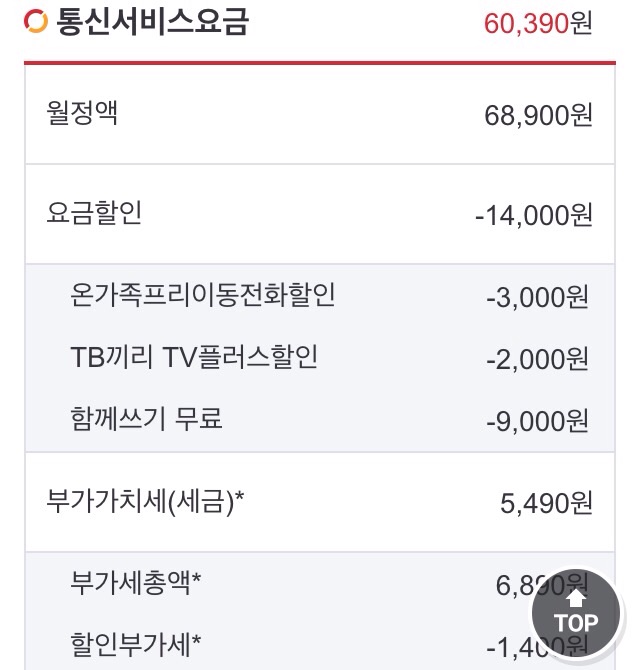This screenshot has width=640, height=670.
Task: Open the 온가족프리이동전화할인 discount item
Action: [x=203, y=295]
